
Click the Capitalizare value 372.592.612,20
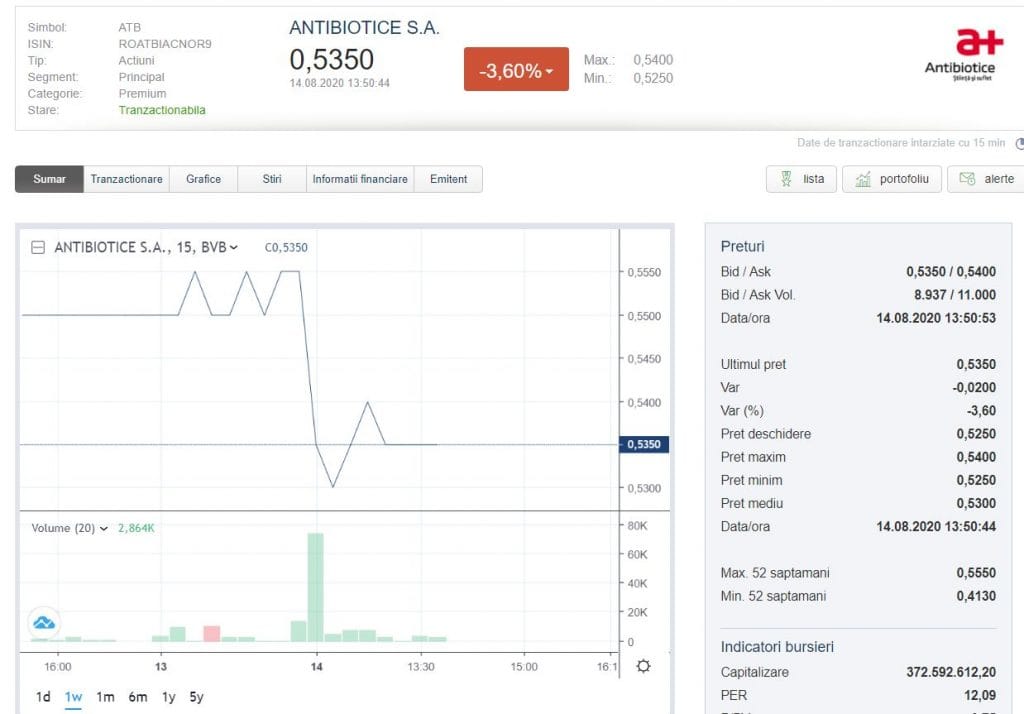[x=951, y=672]
